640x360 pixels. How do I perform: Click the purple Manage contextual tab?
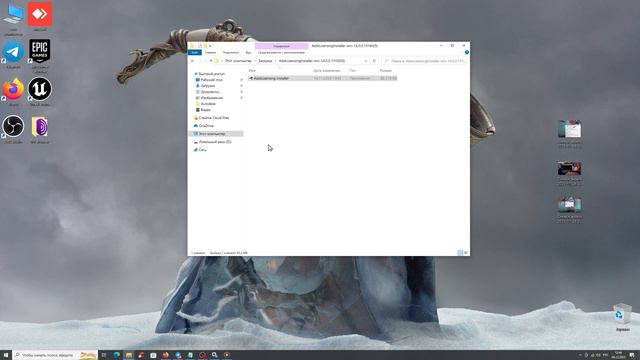coord(281,46)
